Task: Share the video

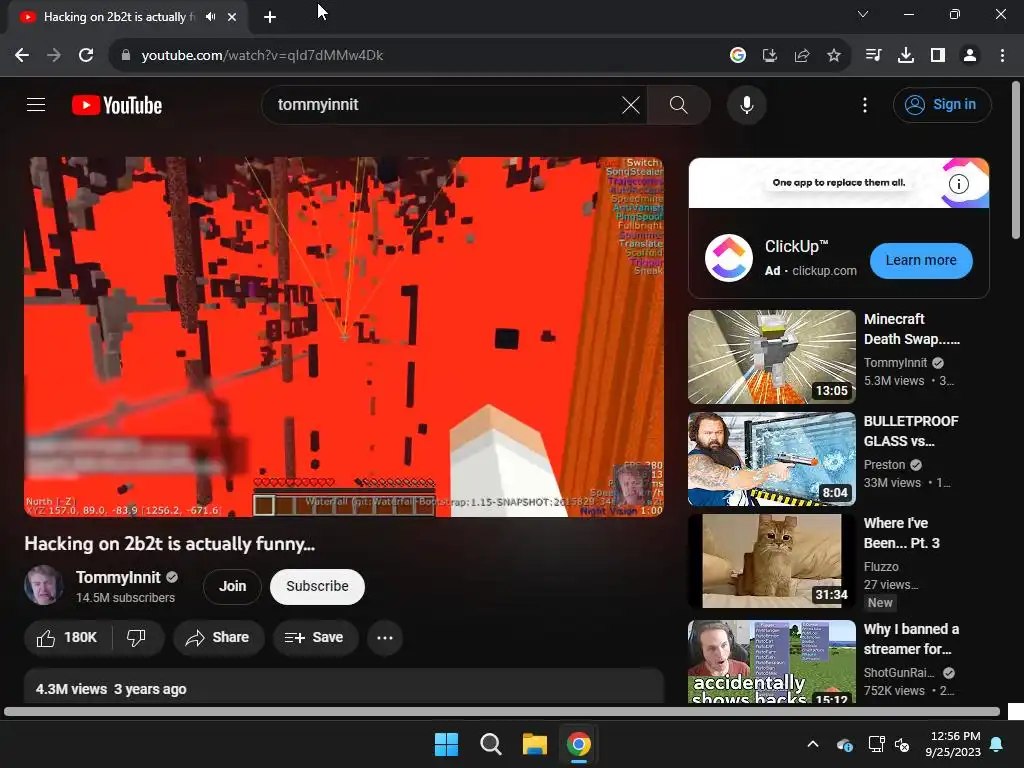Action: (x=218, y=637)
